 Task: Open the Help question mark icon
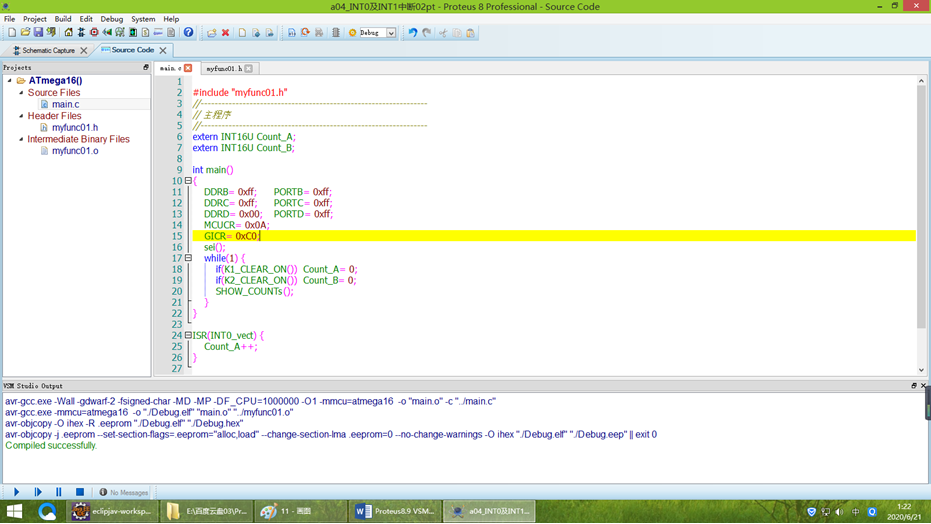point(188,33)
